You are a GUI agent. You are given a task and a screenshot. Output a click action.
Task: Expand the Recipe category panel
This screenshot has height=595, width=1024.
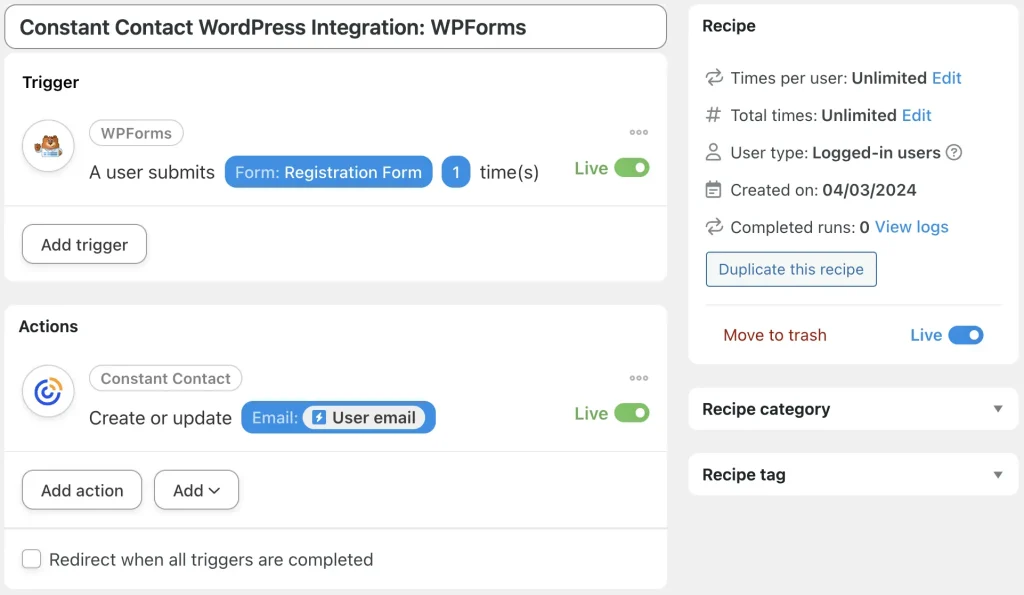click(x=997, y=409)
